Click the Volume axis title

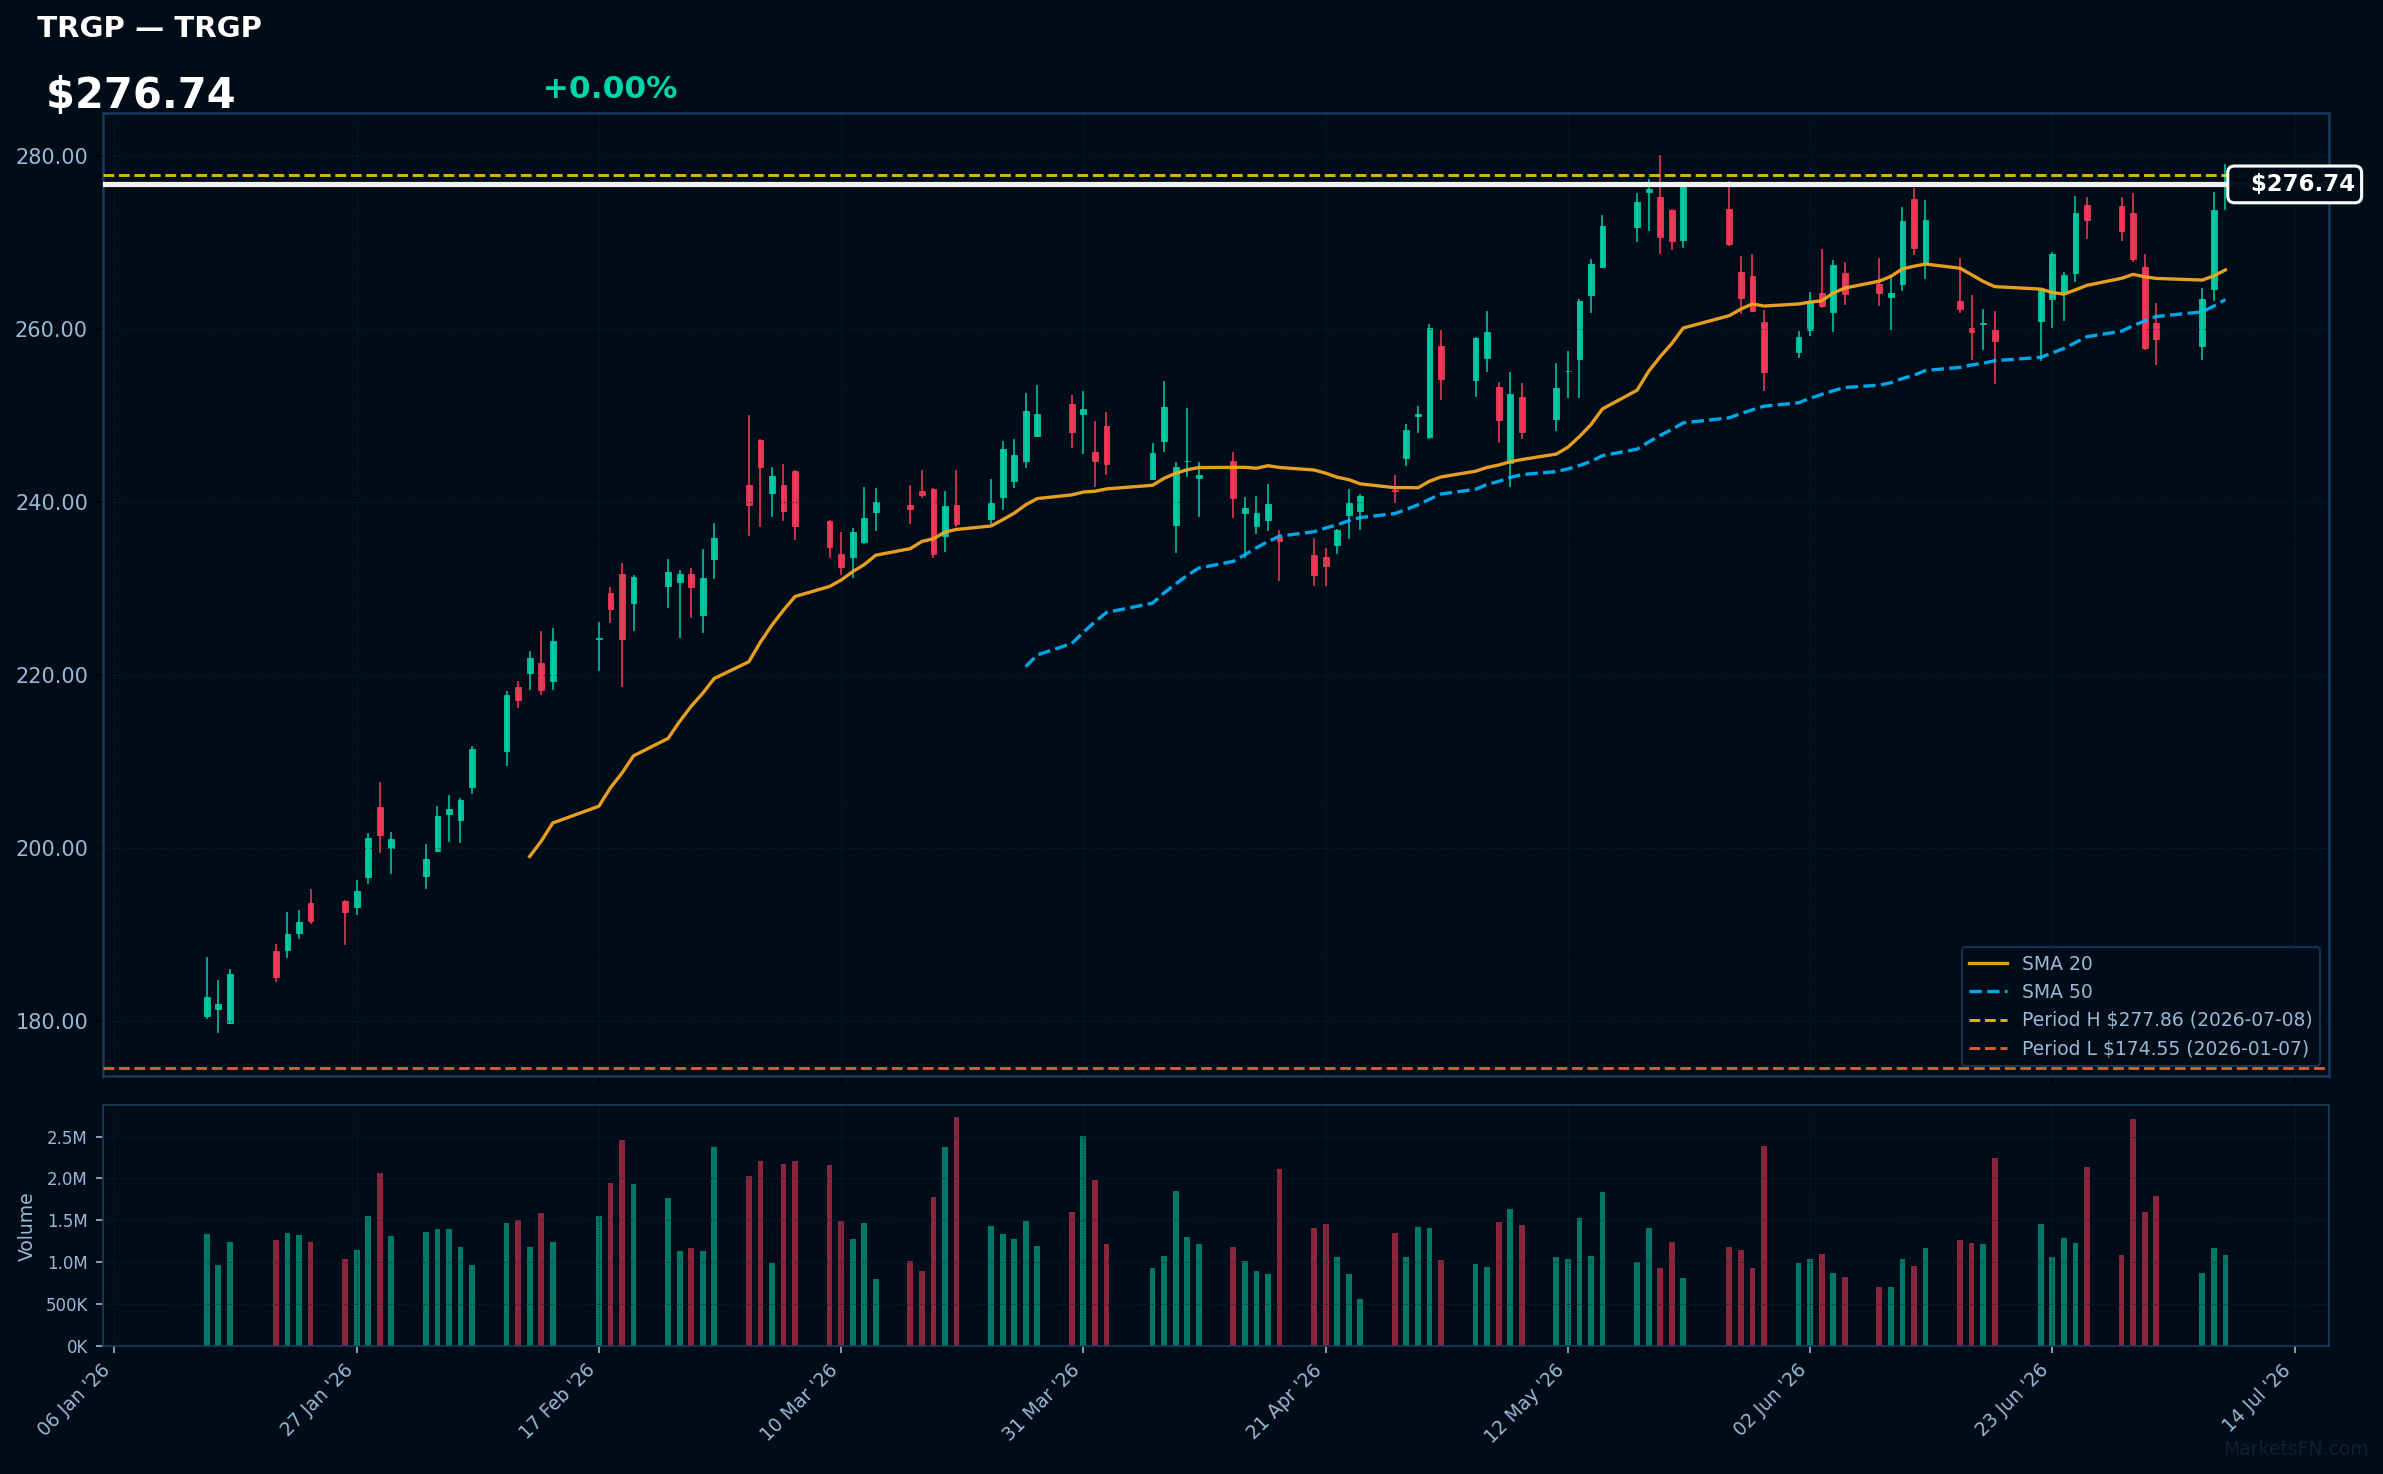26,1227
